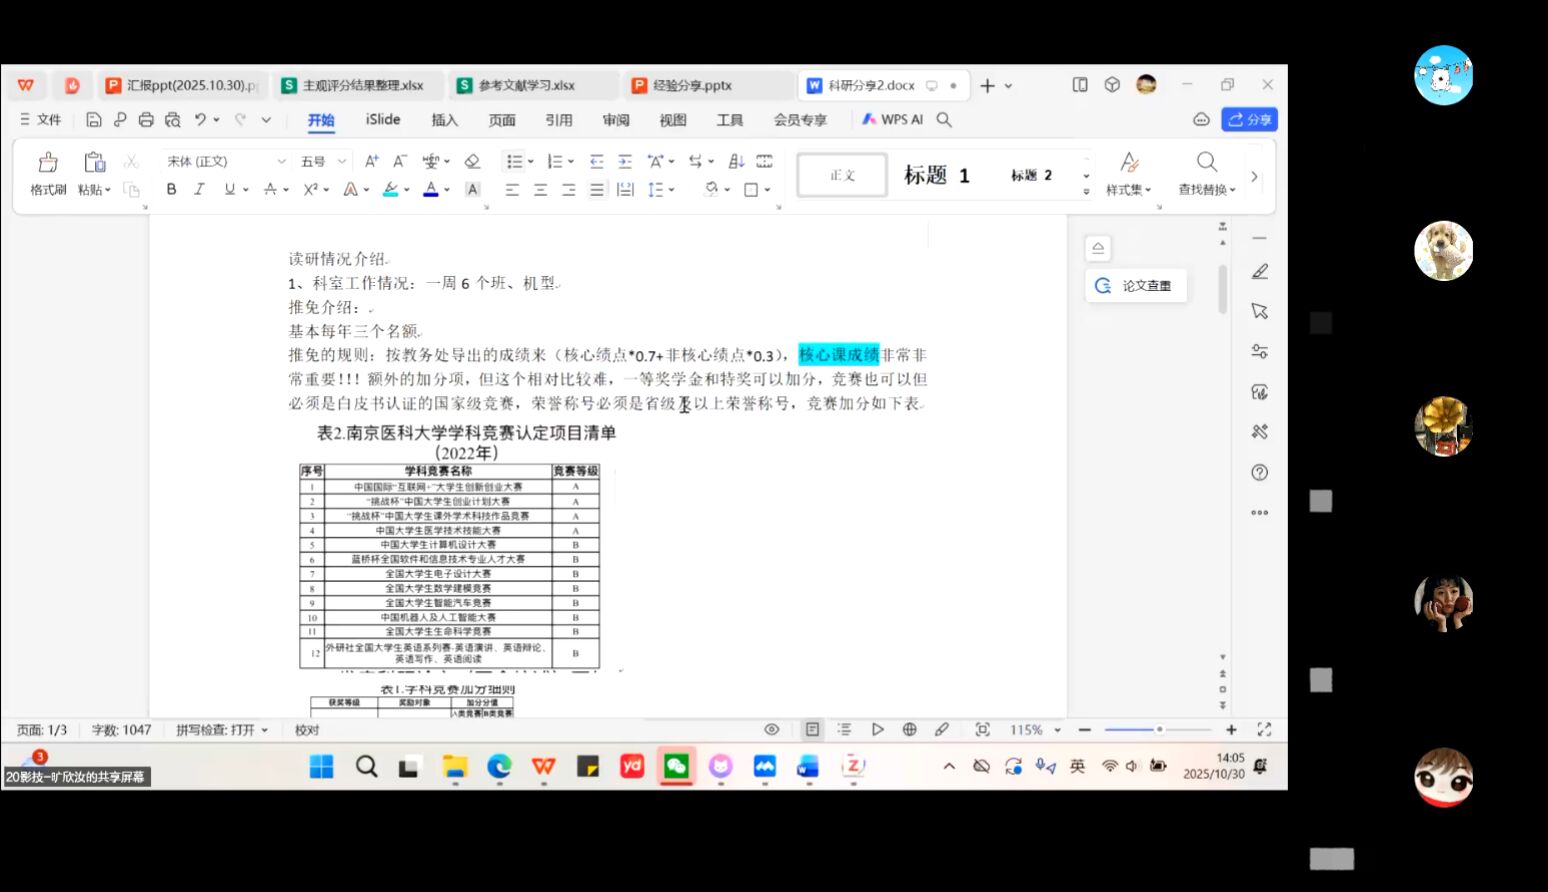Expand the 拼写检查 spell check dropdown
1548x892 pixels.
222,730
